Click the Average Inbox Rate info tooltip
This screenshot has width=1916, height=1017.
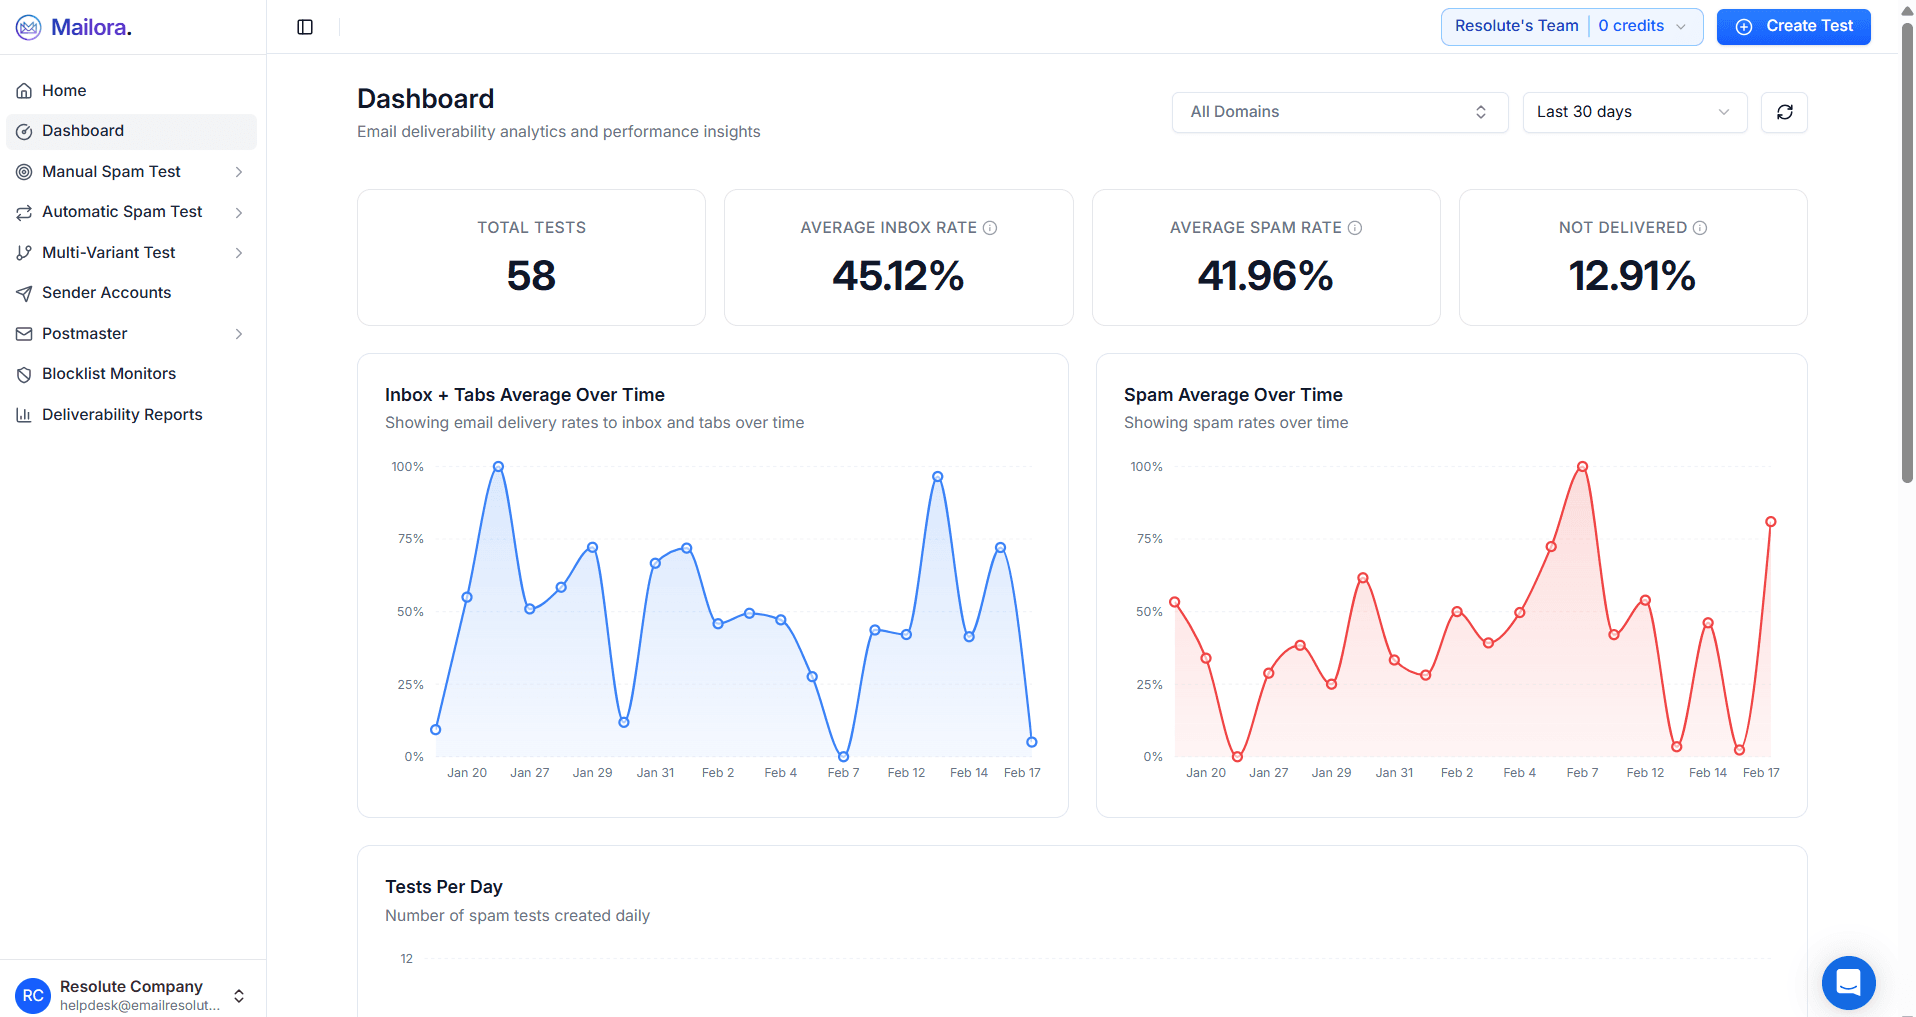(989, 227)
